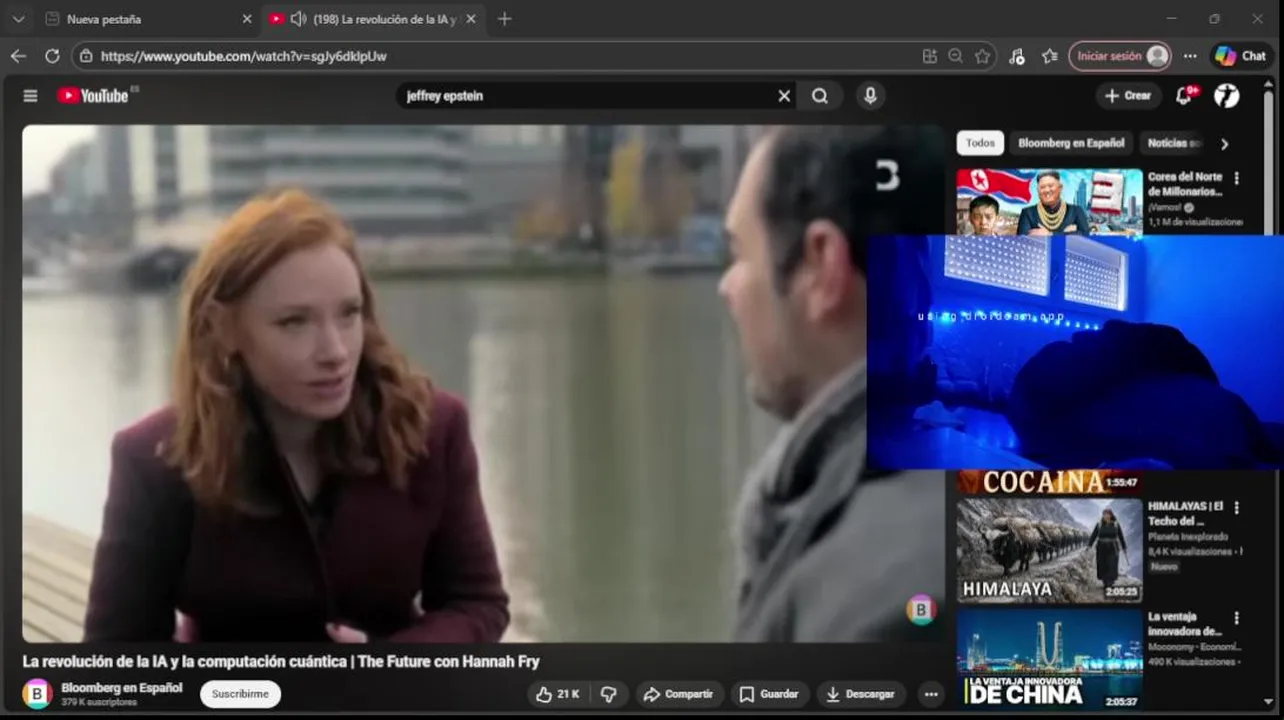The width and height of the screenshot is (1284, 720).
Task: Expand more filter chips with arrow
Action: pos(1224,143)
